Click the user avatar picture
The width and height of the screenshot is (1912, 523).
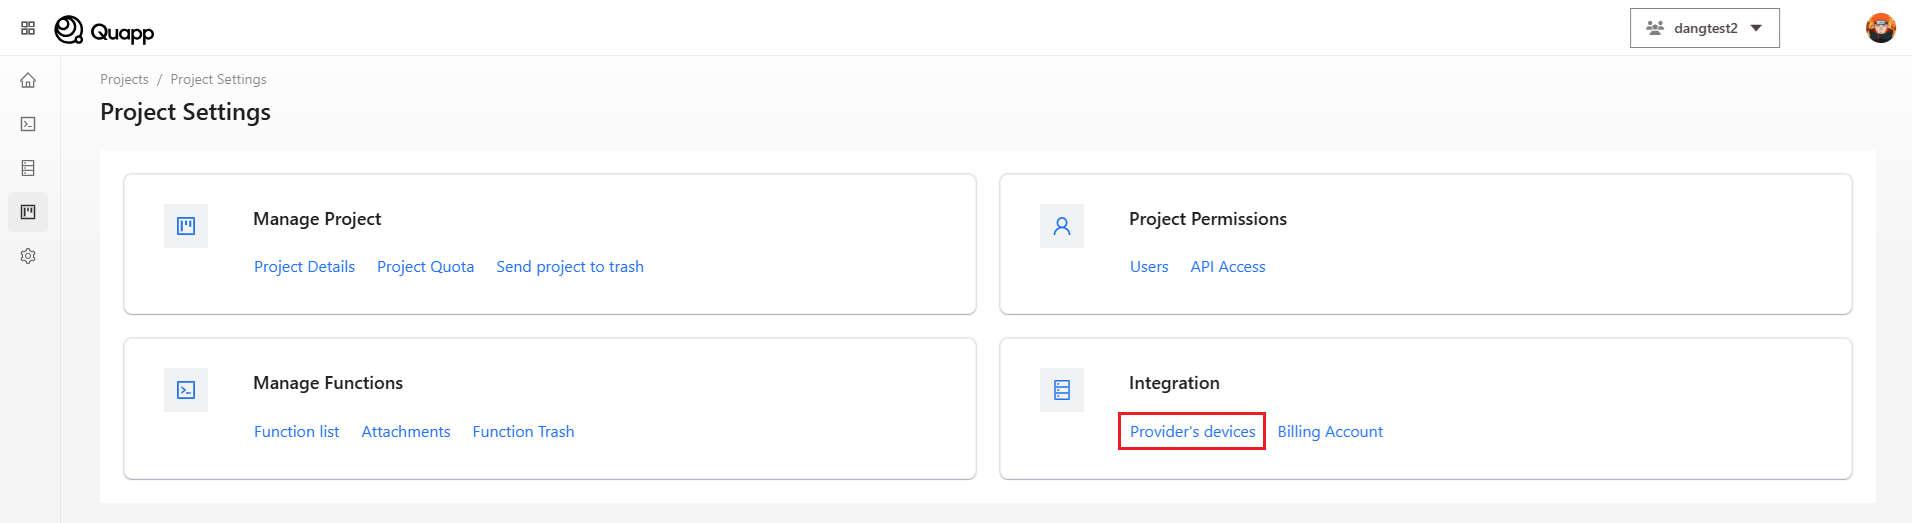coord(1880,28)
